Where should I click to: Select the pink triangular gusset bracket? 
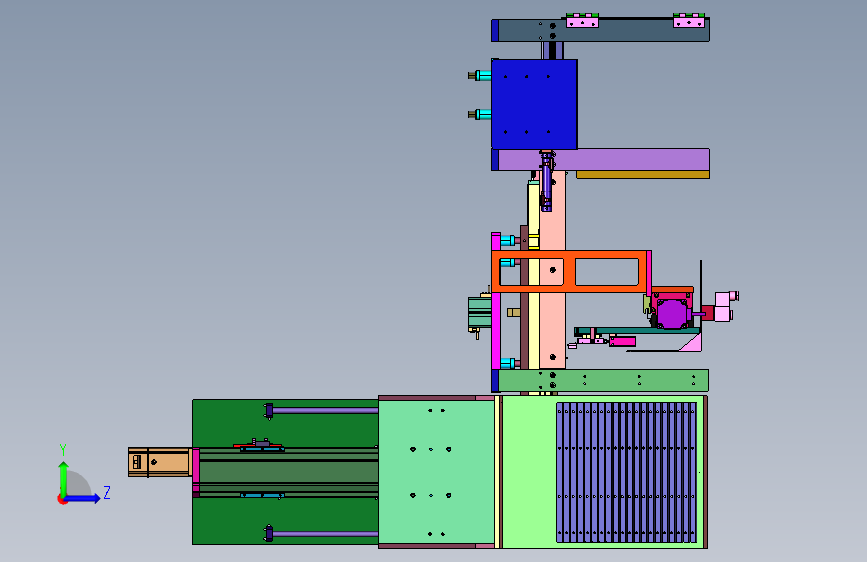(x=691, y=342)
